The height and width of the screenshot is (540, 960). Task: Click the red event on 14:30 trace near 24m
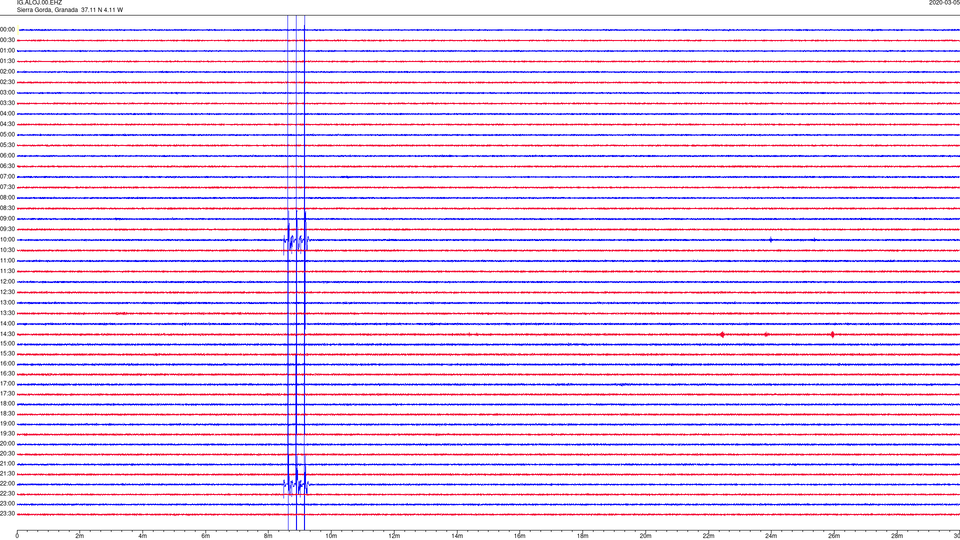pyautogui.click(x=767, y=334)
